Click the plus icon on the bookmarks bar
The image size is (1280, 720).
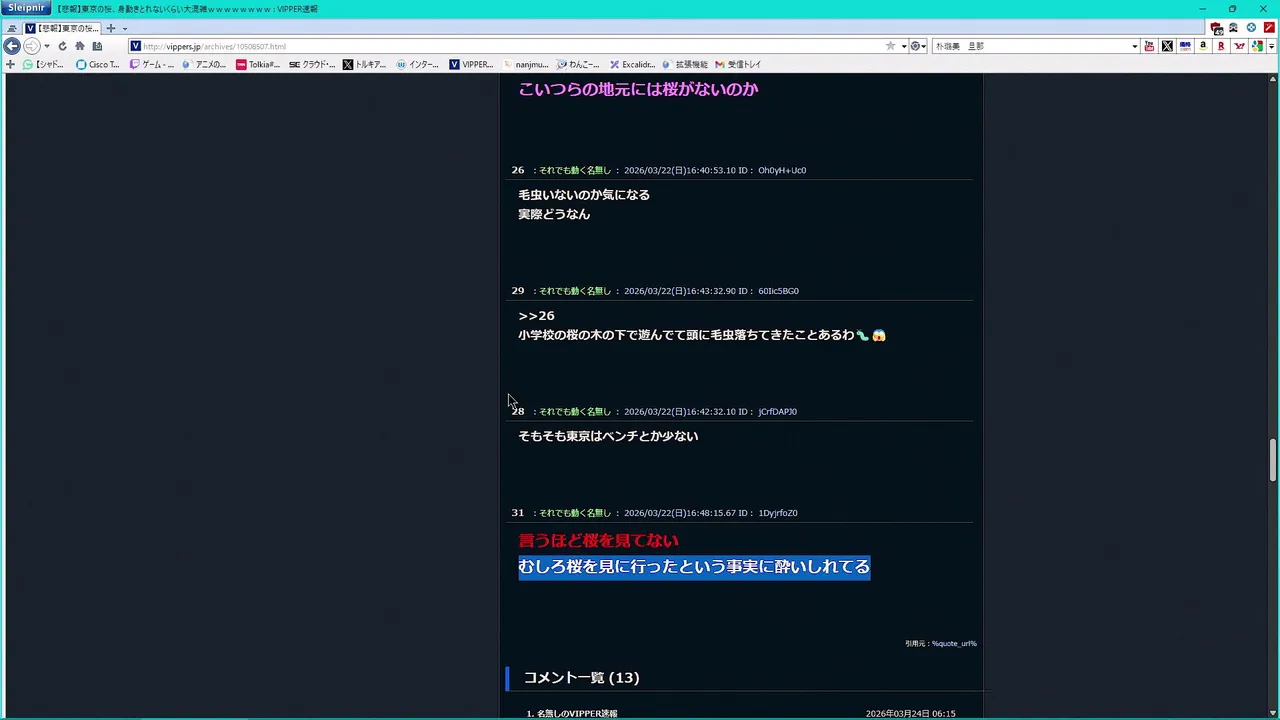click(x=10, y=64)
